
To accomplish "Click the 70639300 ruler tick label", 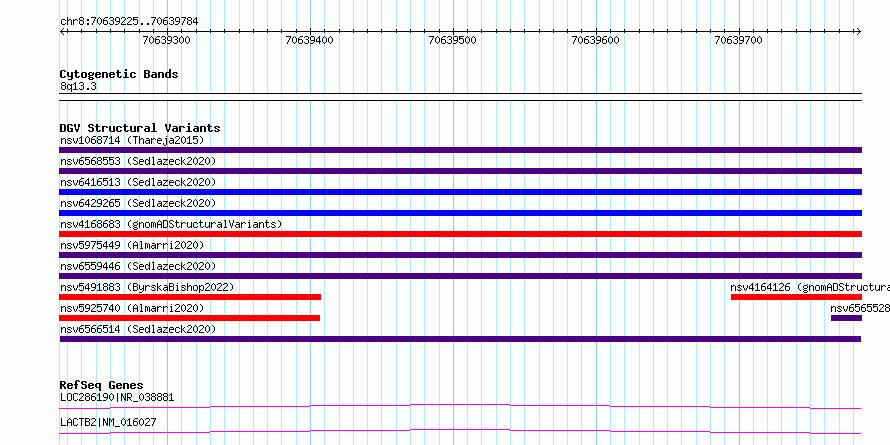I will coord(166,40).
